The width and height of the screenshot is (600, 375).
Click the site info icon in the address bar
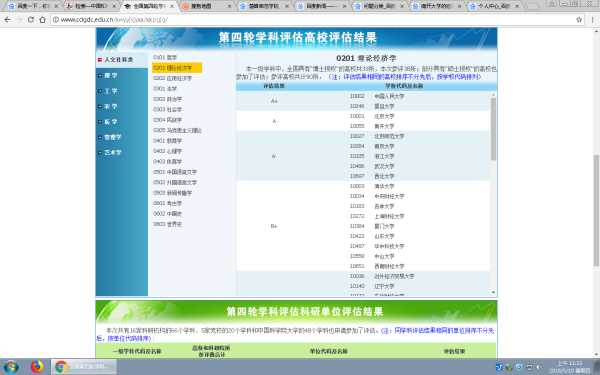pos(56,20)
